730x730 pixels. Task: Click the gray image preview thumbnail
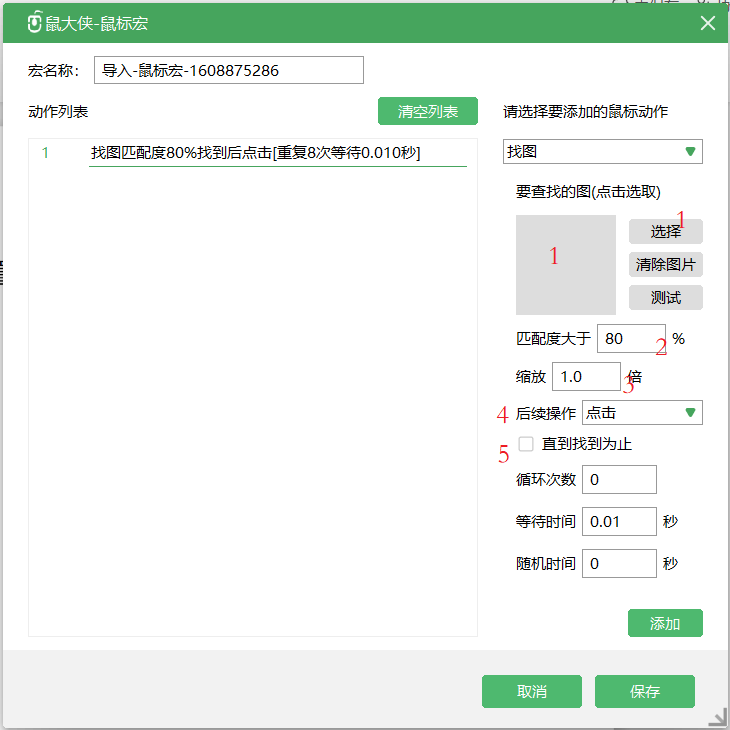click(x=566, y=265)
